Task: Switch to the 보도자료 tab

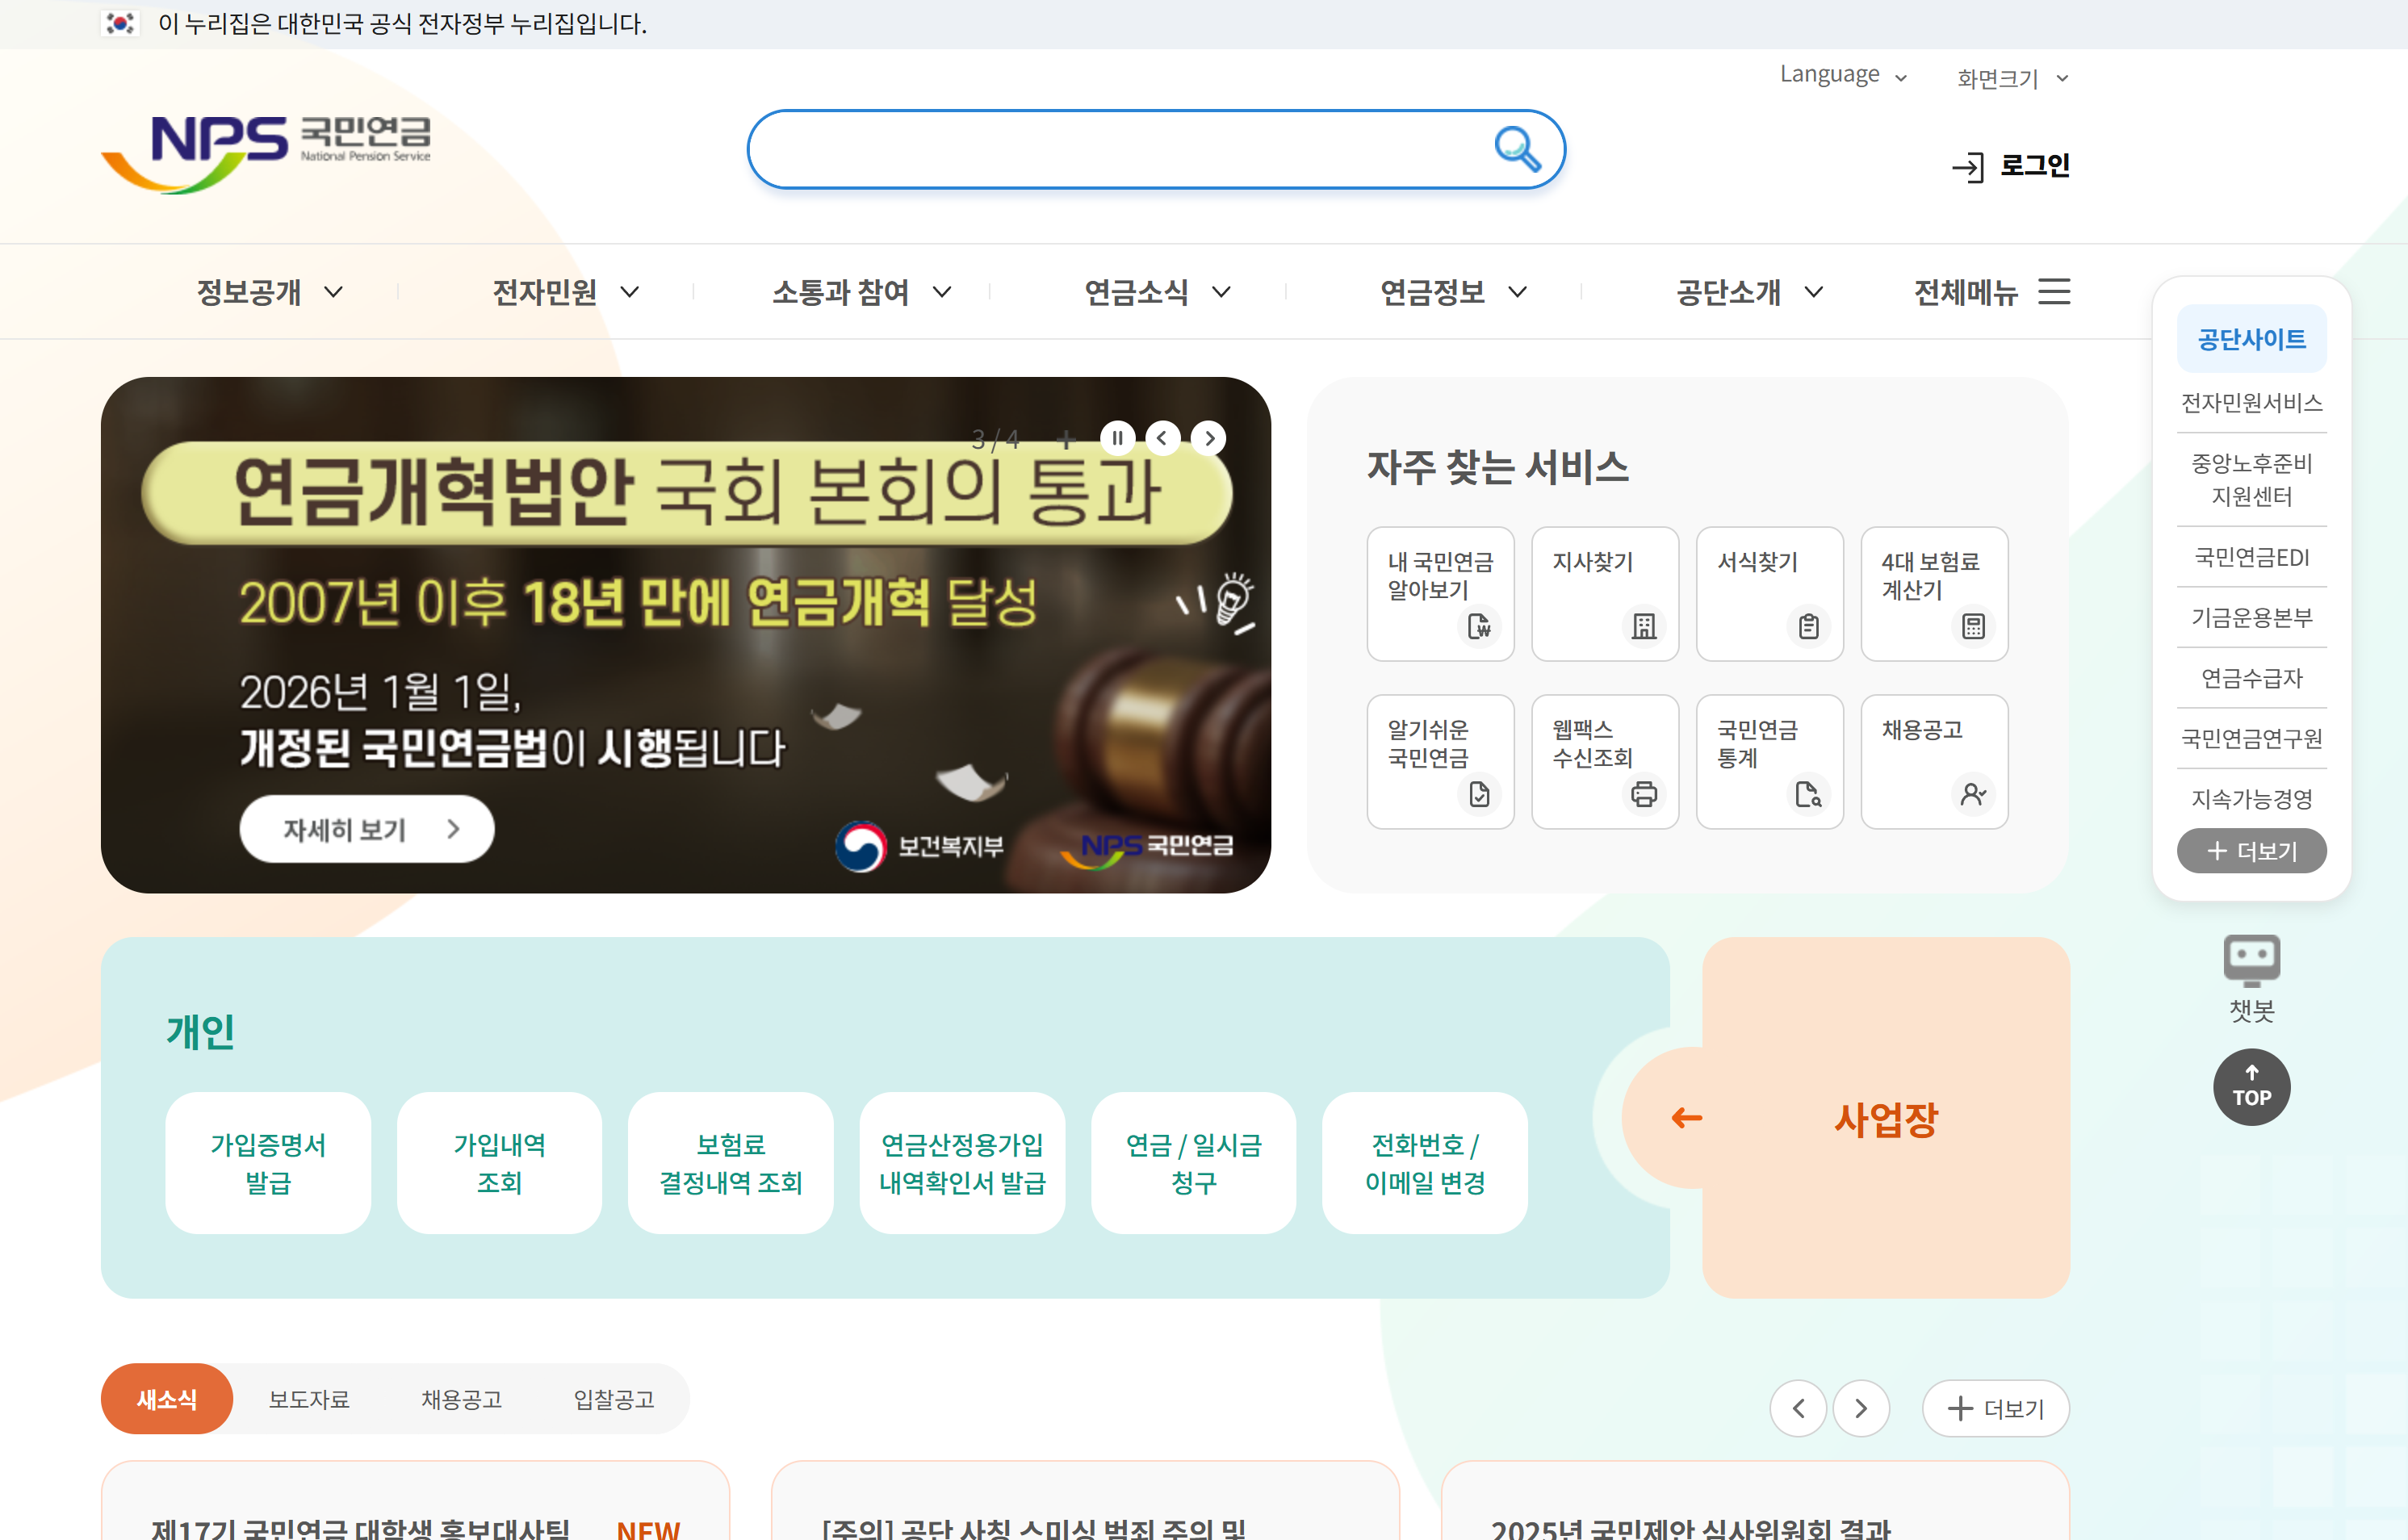Action: [309, 1399]
